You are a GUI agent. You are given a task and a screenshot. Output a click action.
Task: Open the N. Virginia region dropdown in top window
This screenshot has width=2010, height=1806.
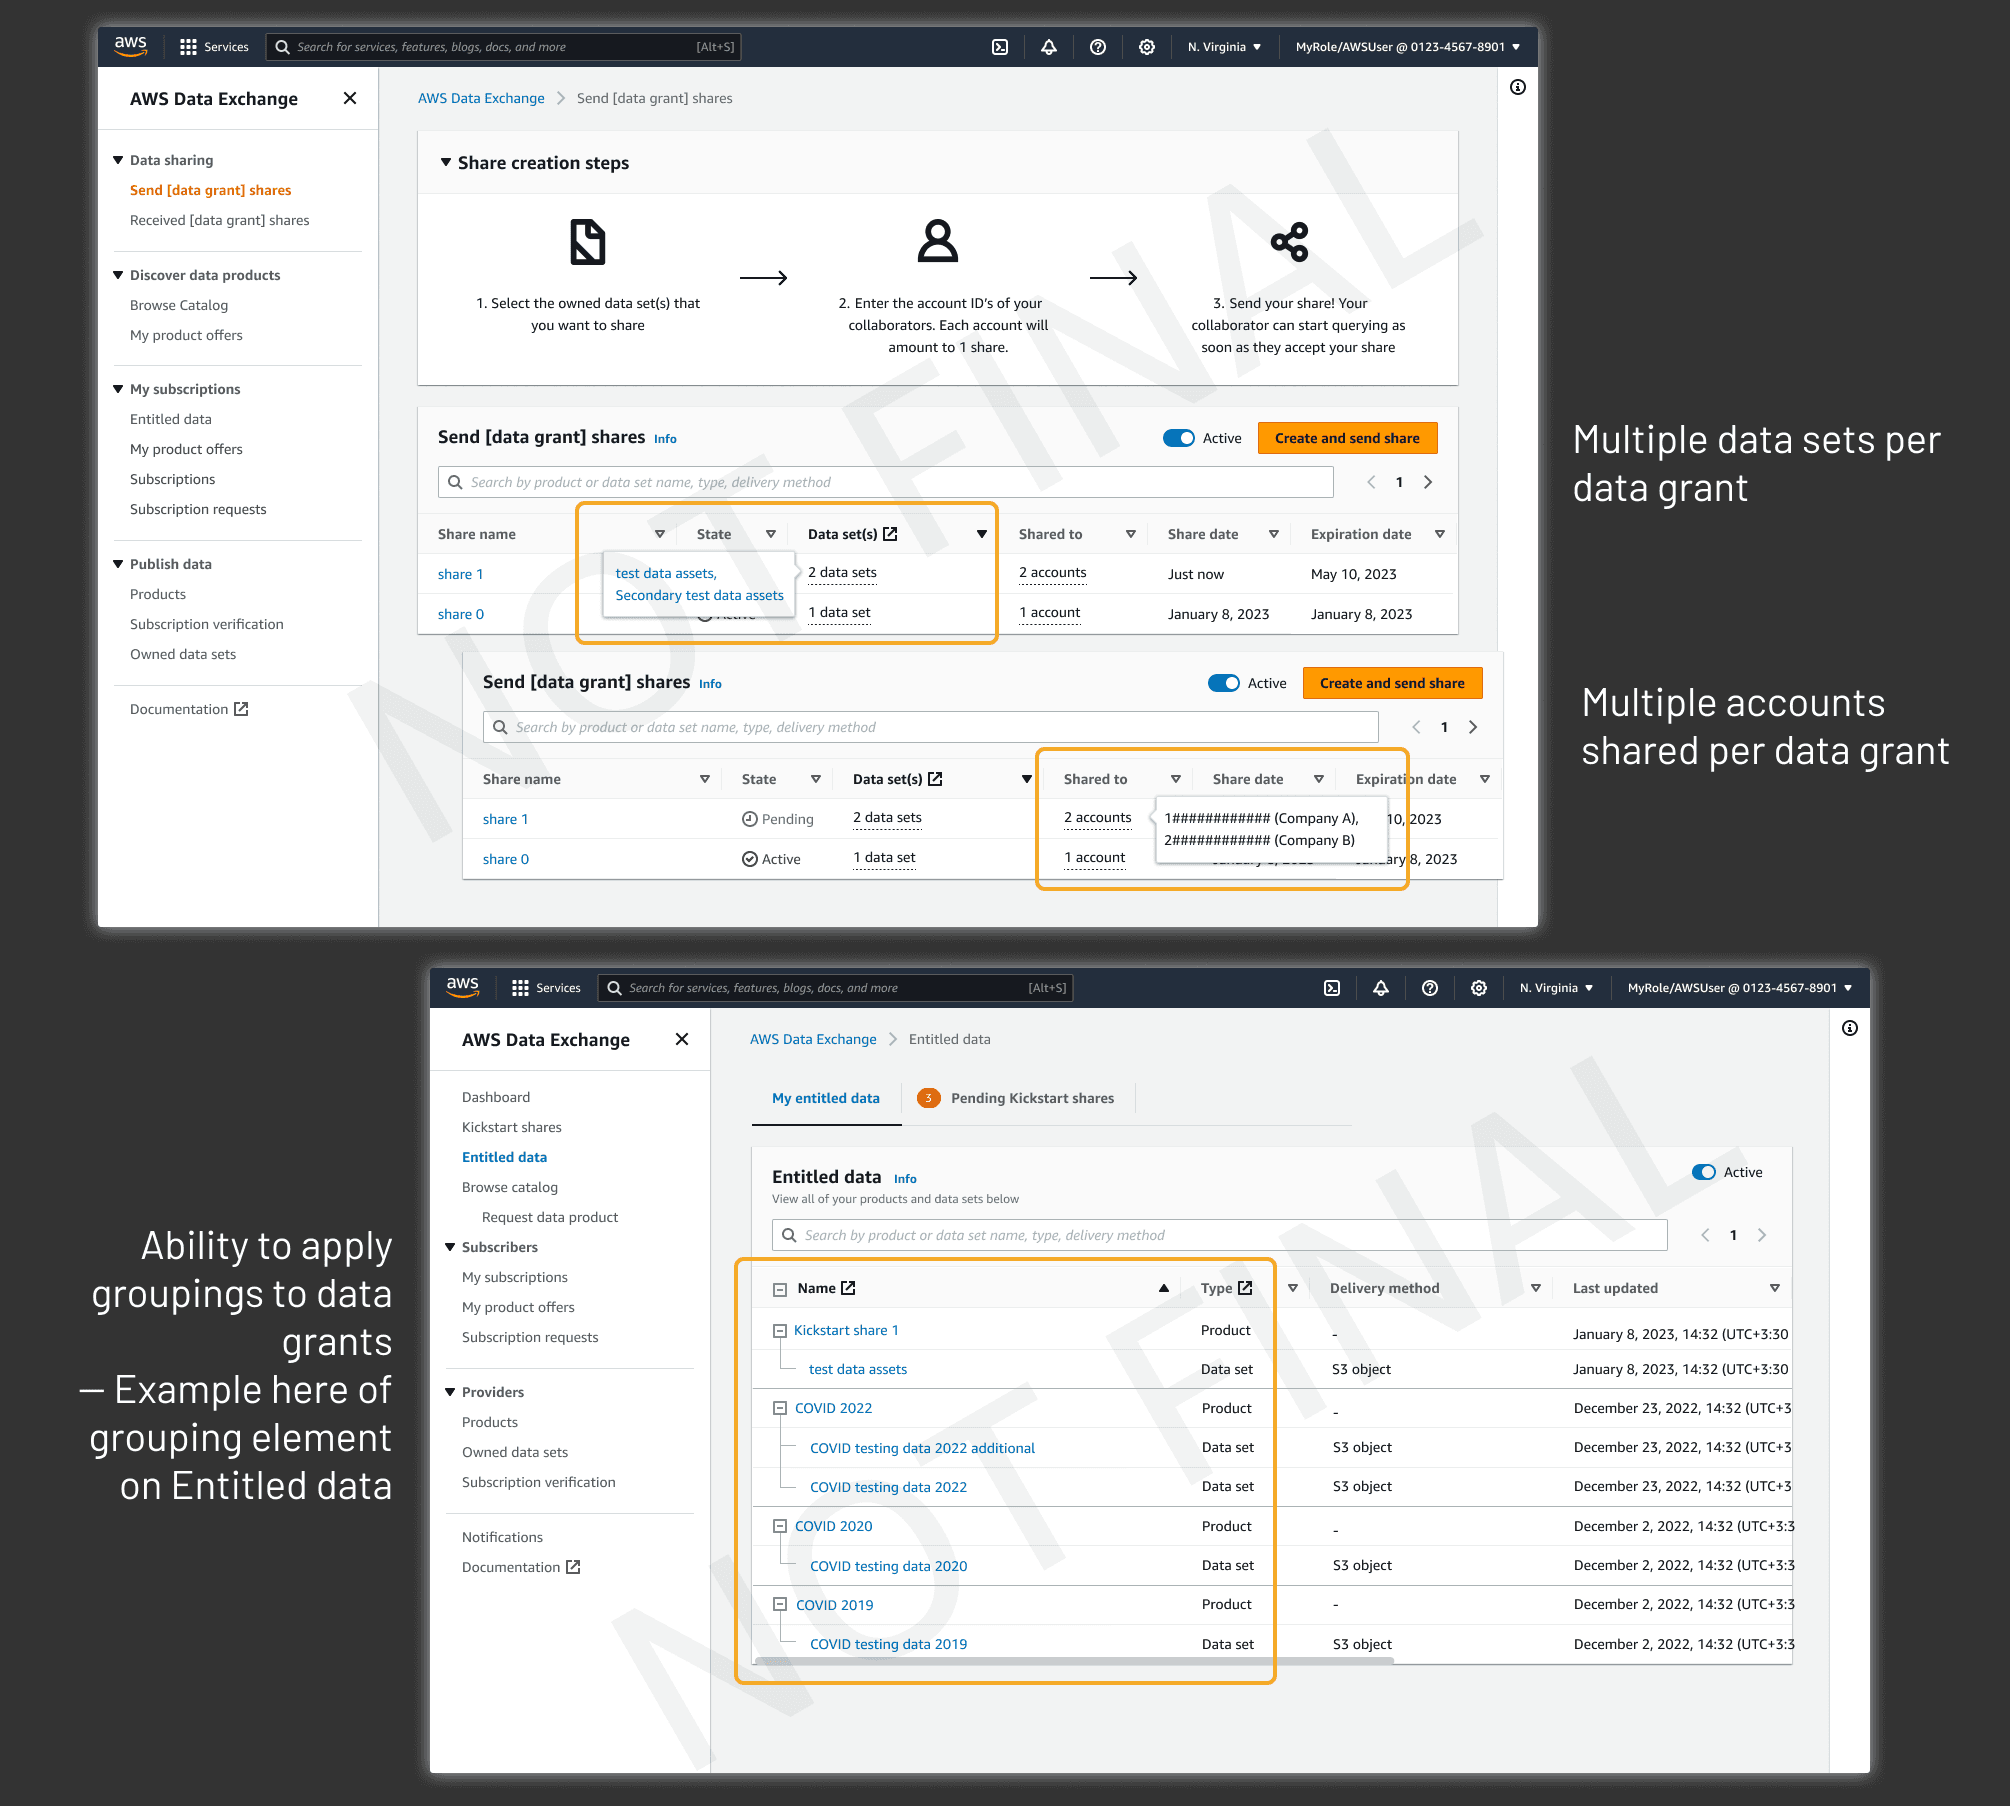point(1225,47)
